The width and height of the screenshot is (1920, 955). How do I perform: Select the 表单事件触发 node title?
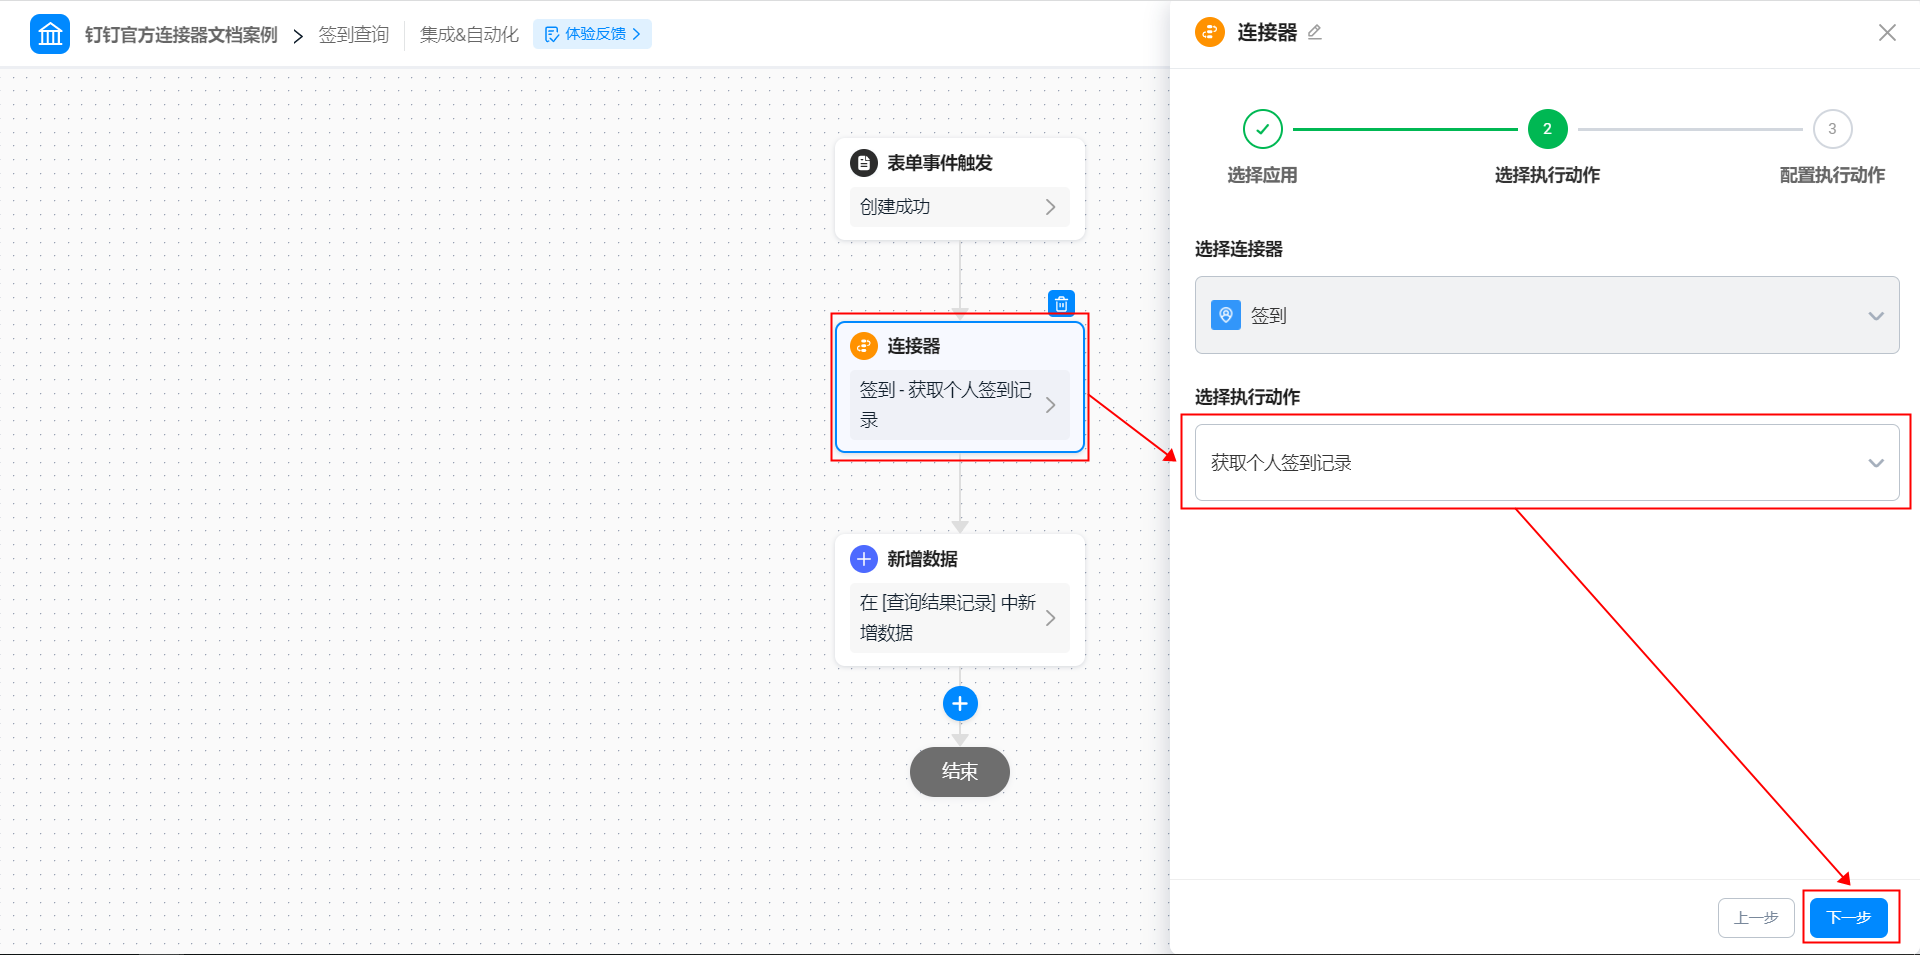pos(940,163)
